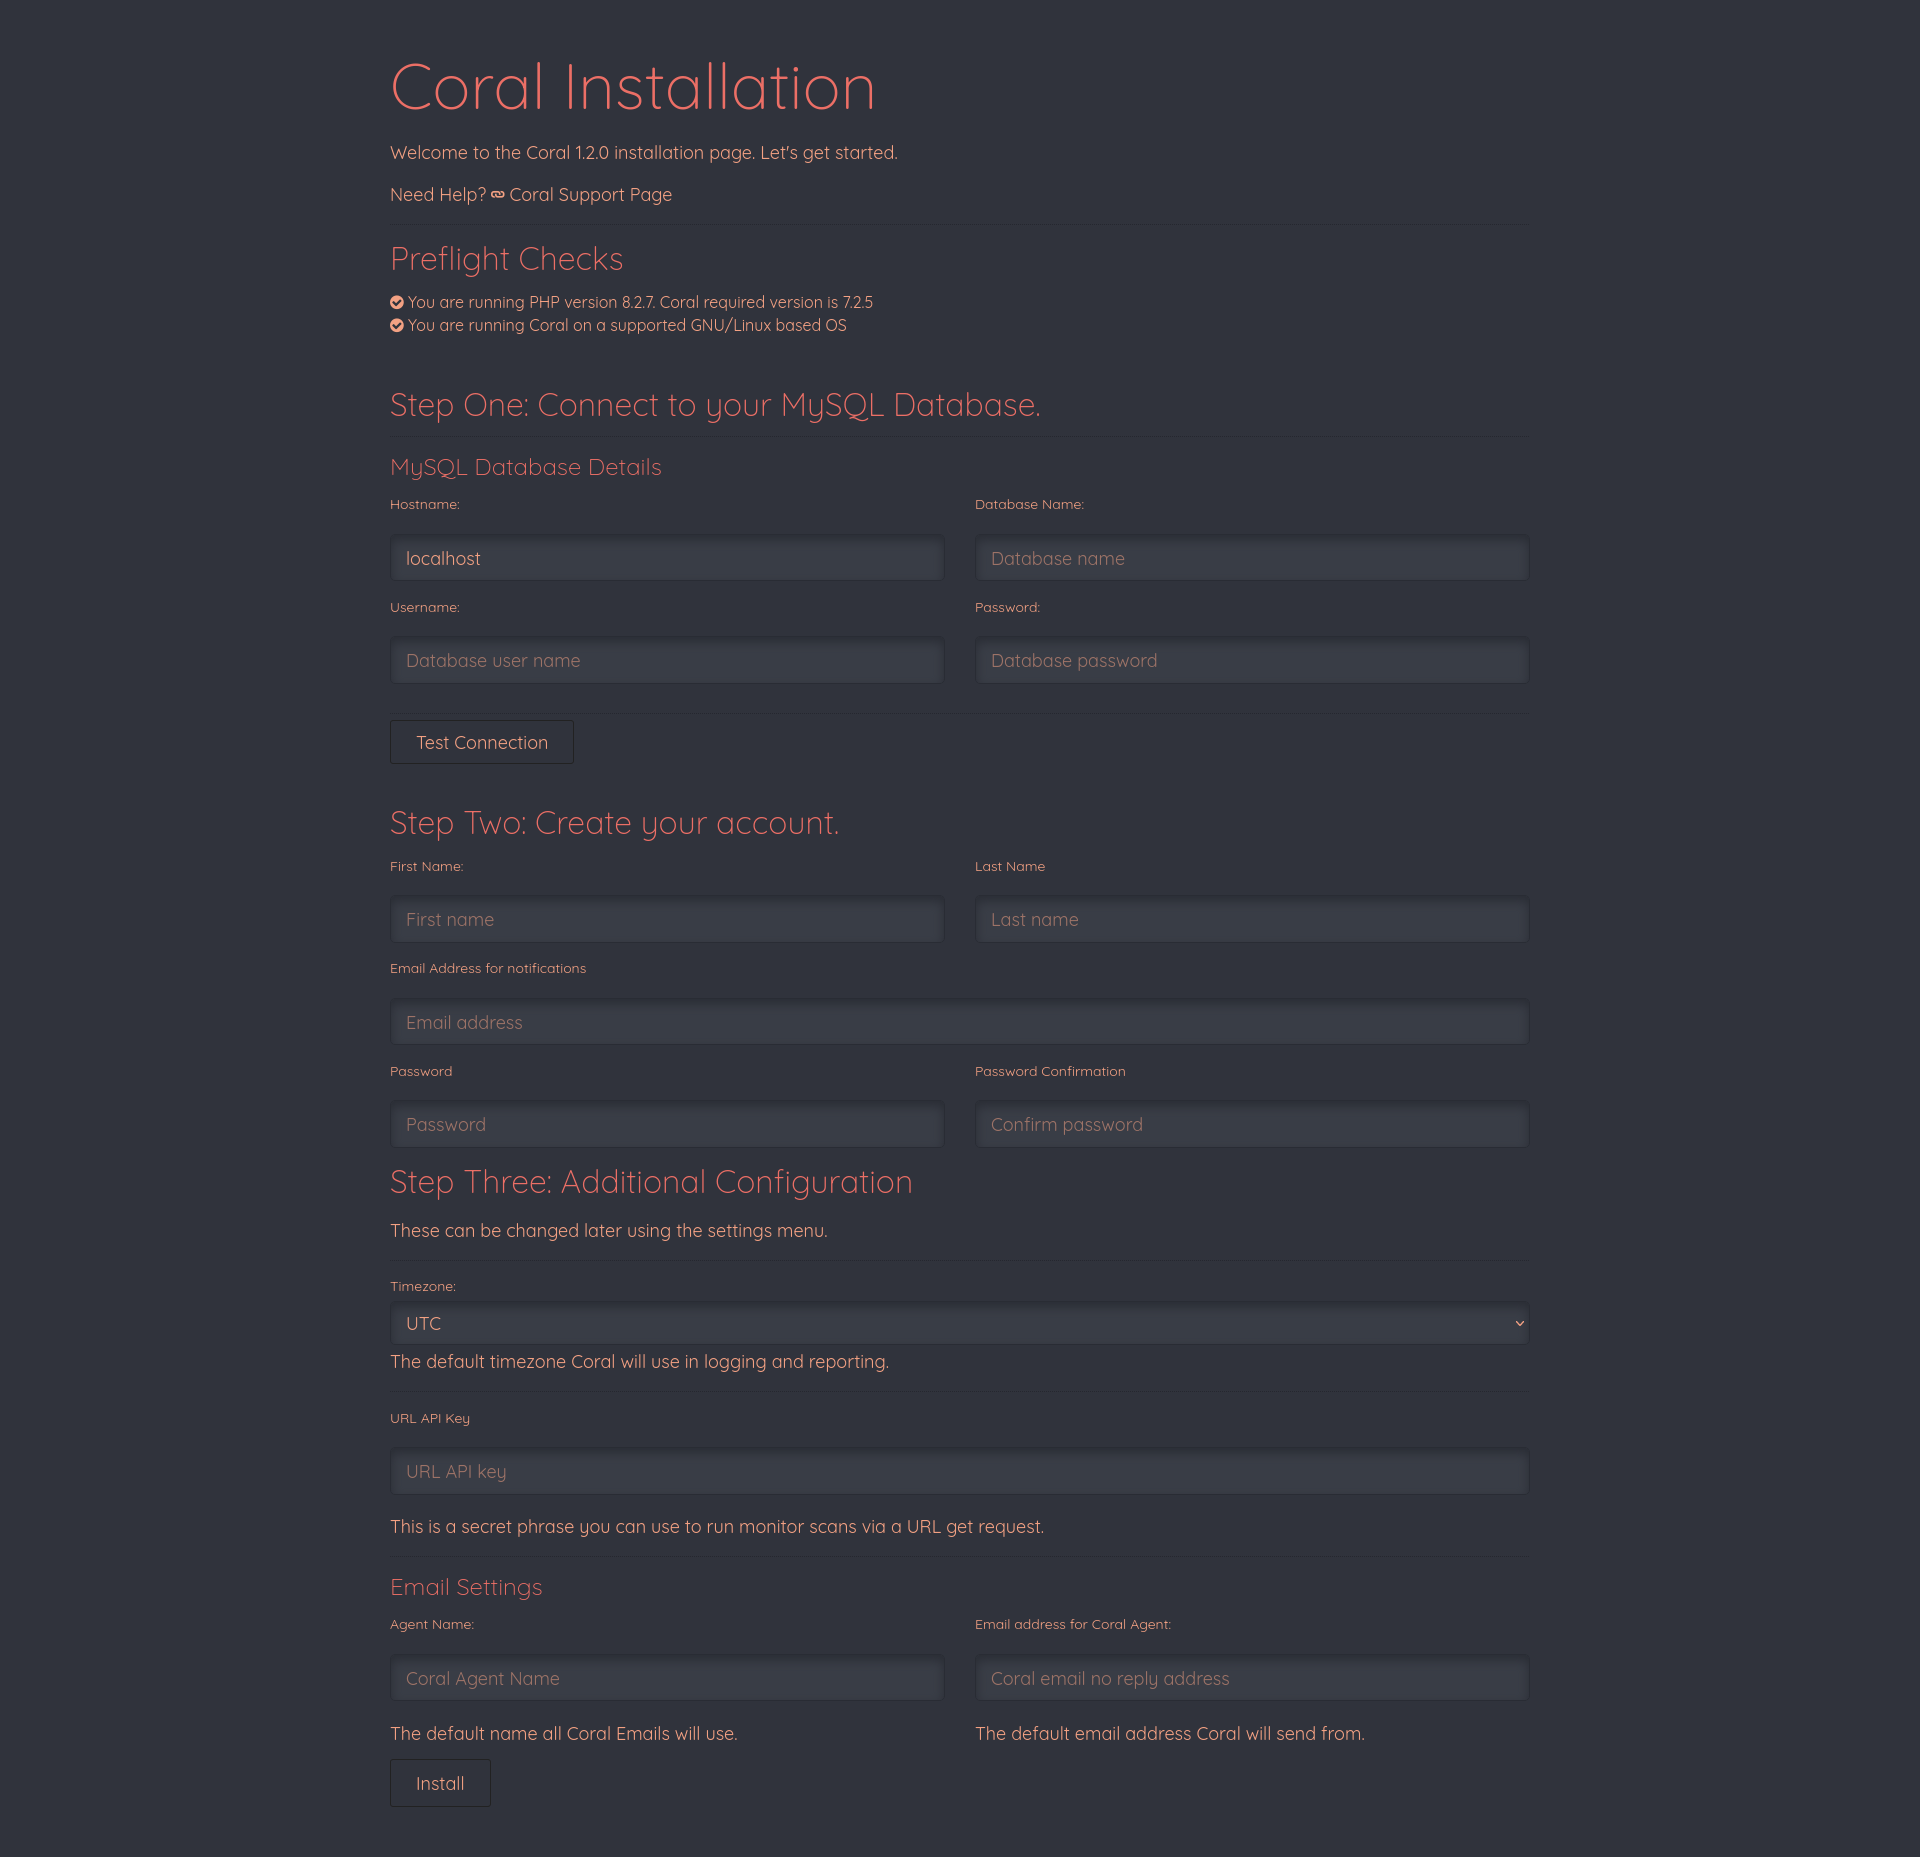Select the UTC timezone dropdown
1920x1857 pixels.
pyautogui.click(x=958, y=1322)
